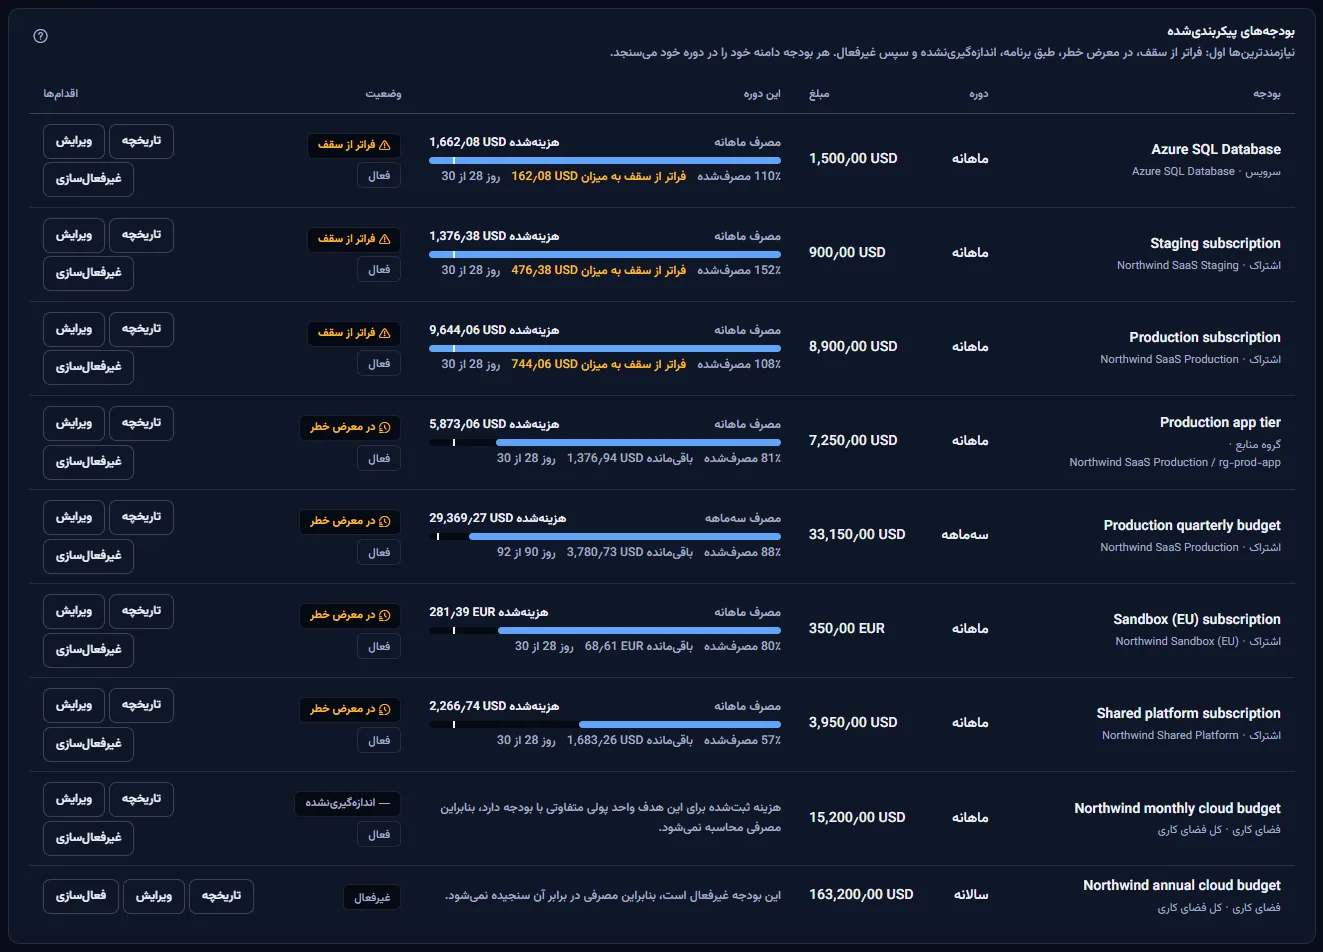Click the at-risk icon for Production quarterly budget
Viewport: 1323px width, 952px height.
[x=385, y=521]
